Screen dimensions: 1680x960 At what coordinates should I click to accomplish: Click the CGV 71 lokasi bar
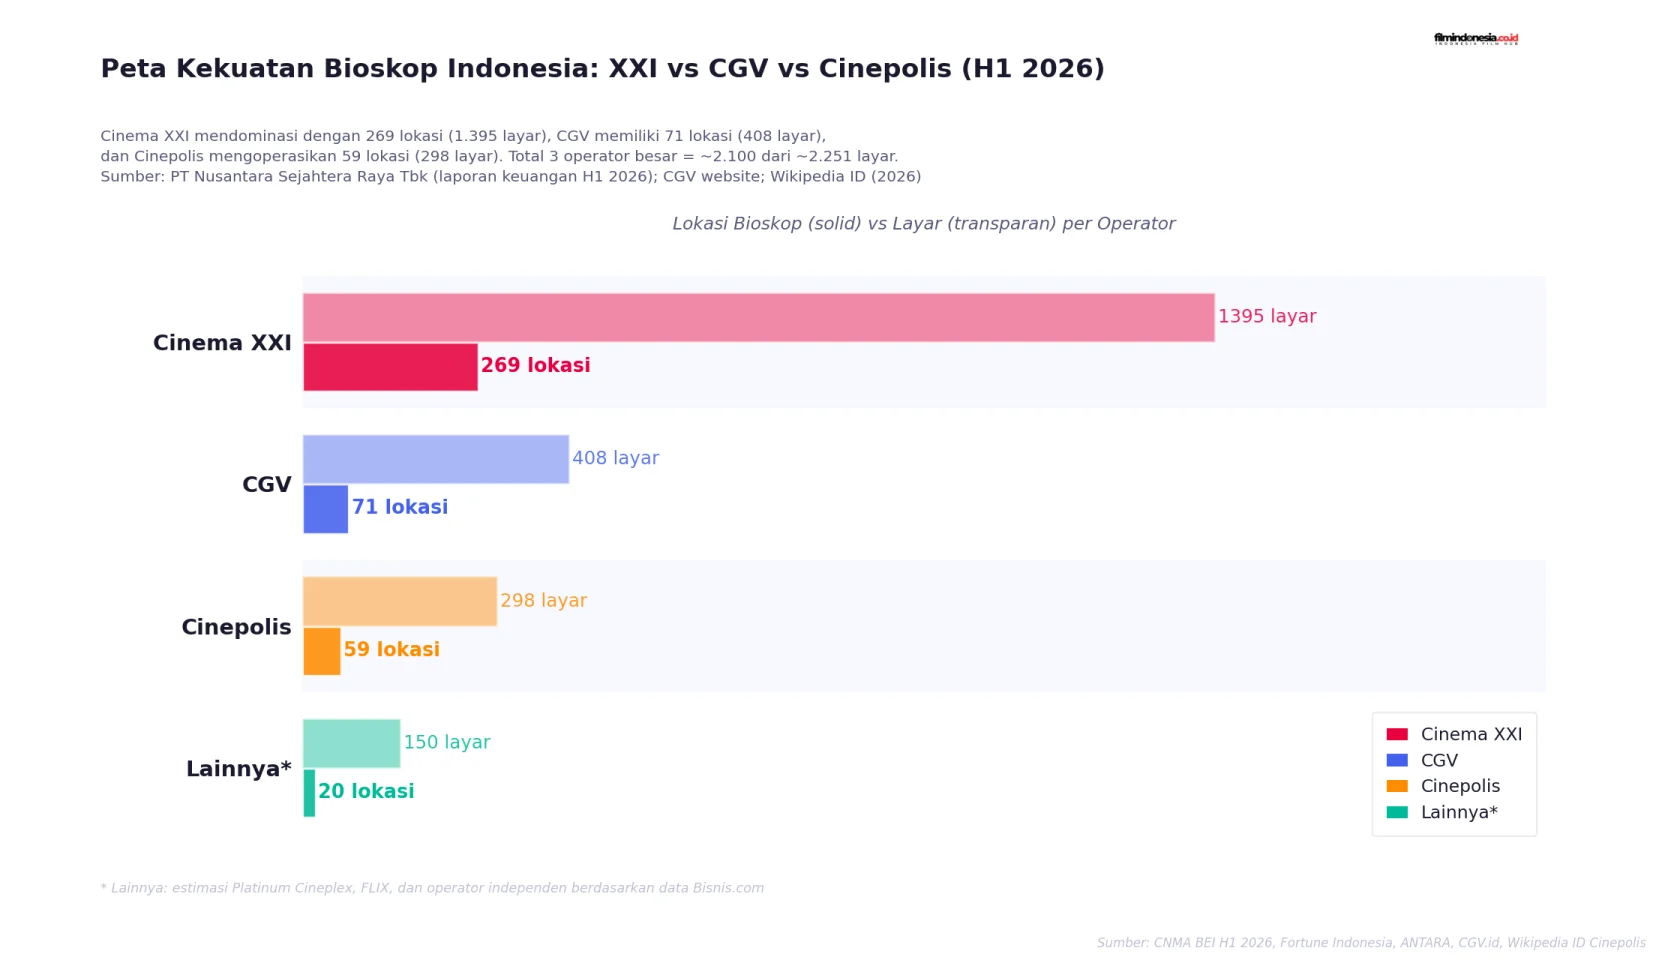(326, 509)
